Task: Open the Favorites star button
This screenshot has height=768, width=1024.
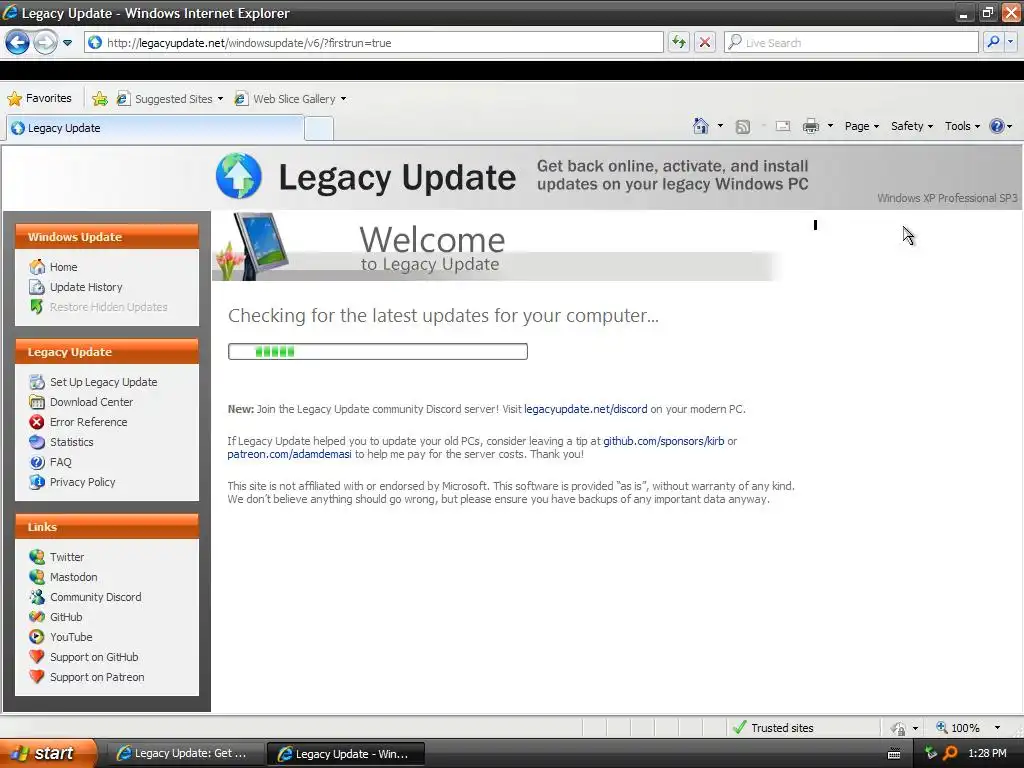Action: click(x=39, y=99)
